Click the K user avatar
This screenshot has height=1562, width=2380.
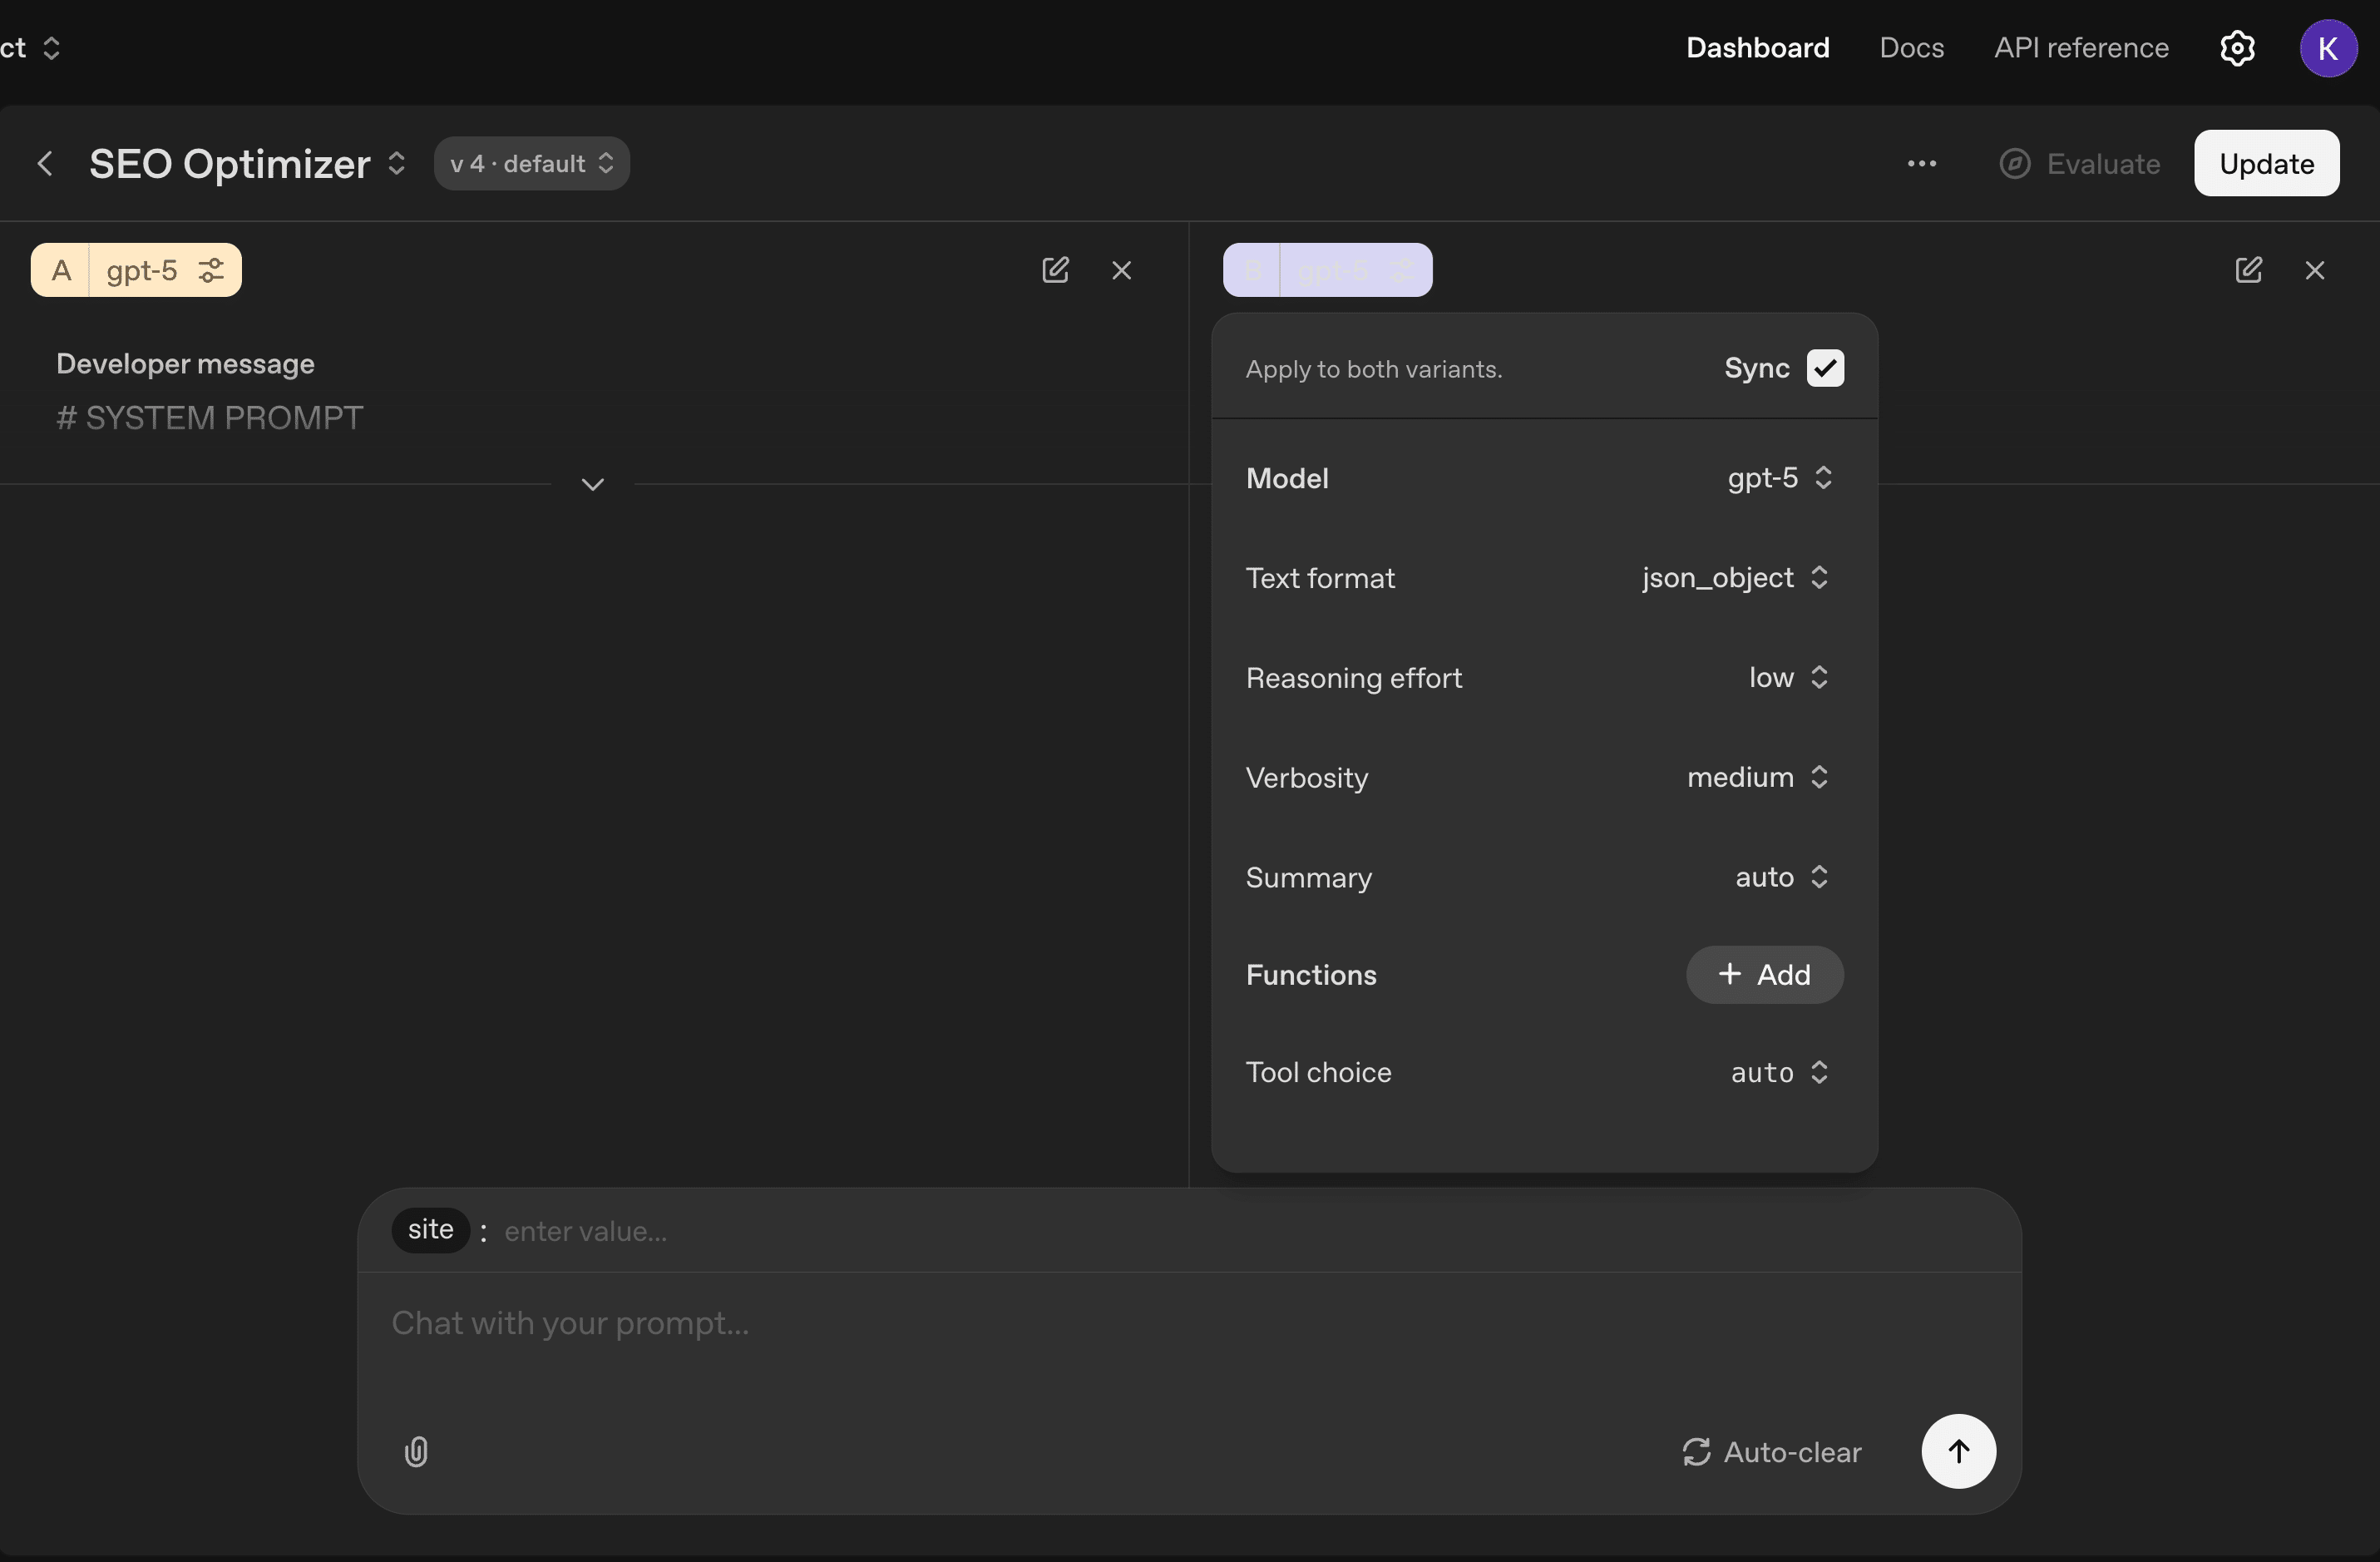pyautogui.click(x=2327, y=48)
